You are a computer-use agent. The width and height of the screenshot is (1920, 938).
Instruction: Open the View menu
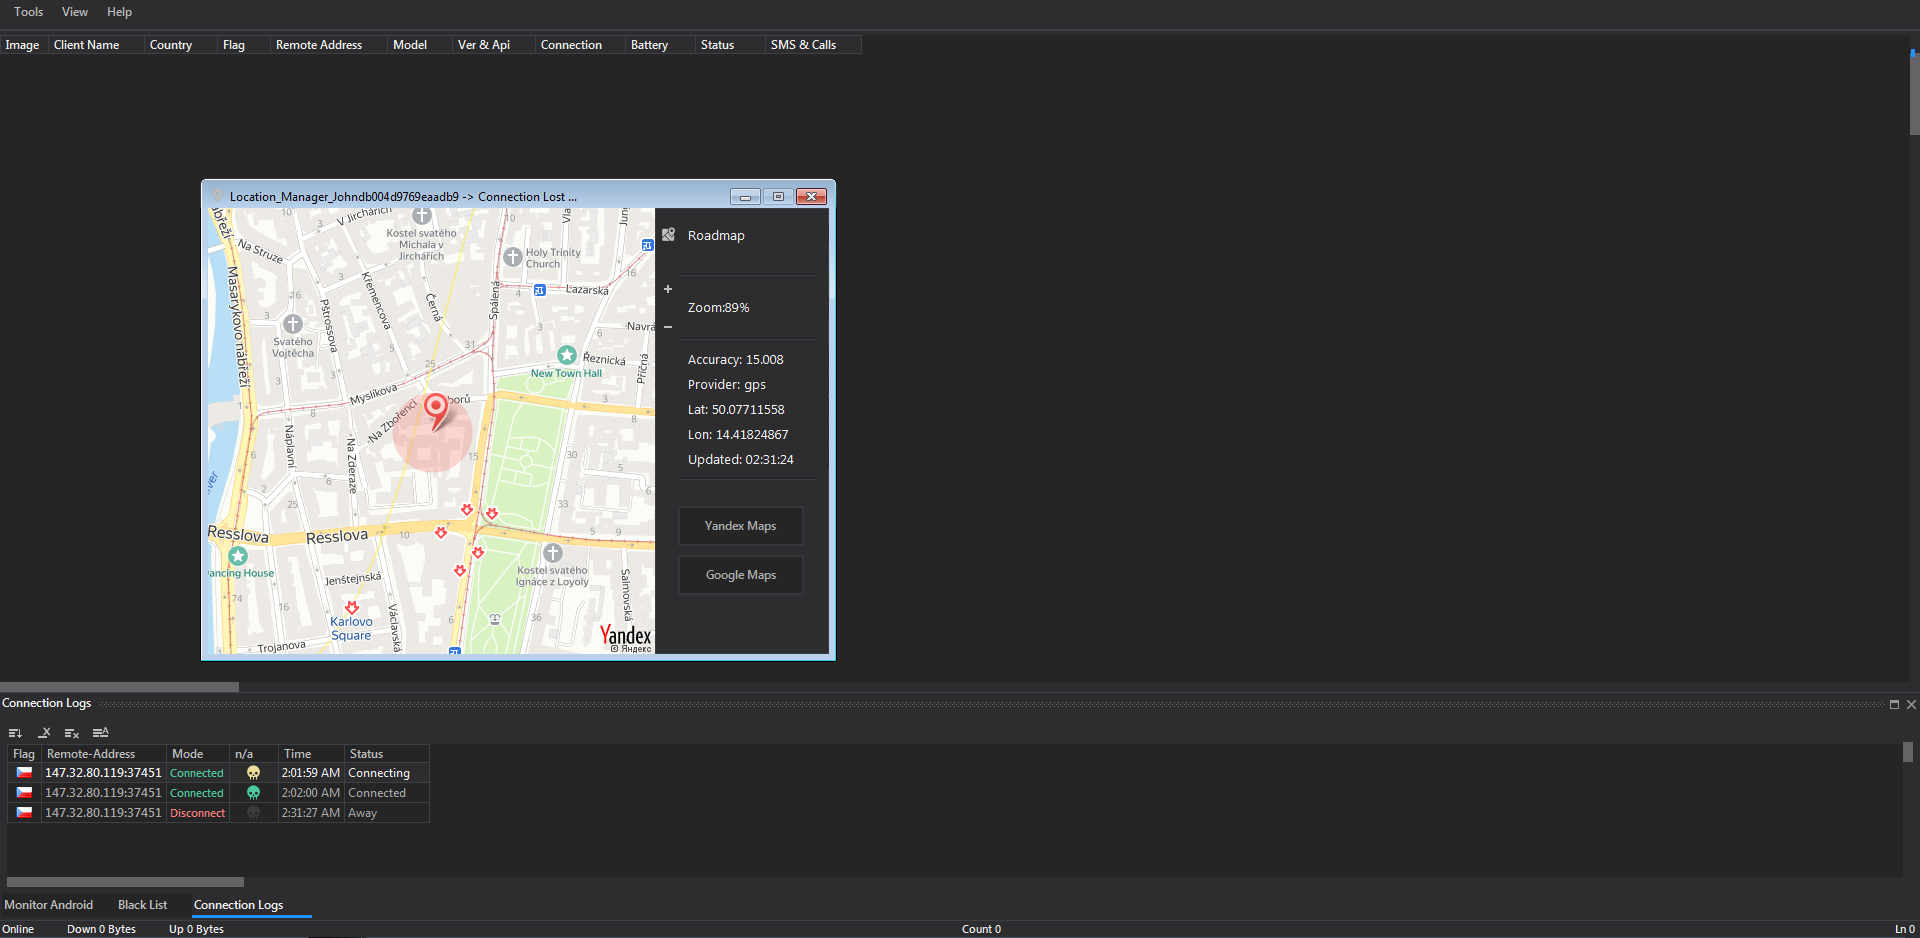75,12
